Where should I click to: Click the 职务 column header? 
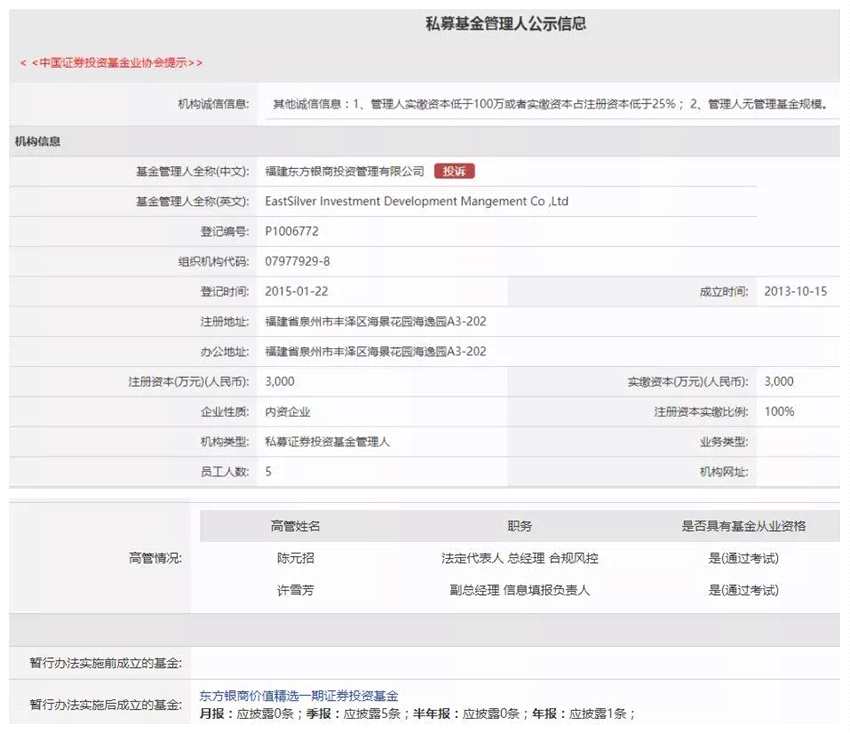[x=519, y=526]
